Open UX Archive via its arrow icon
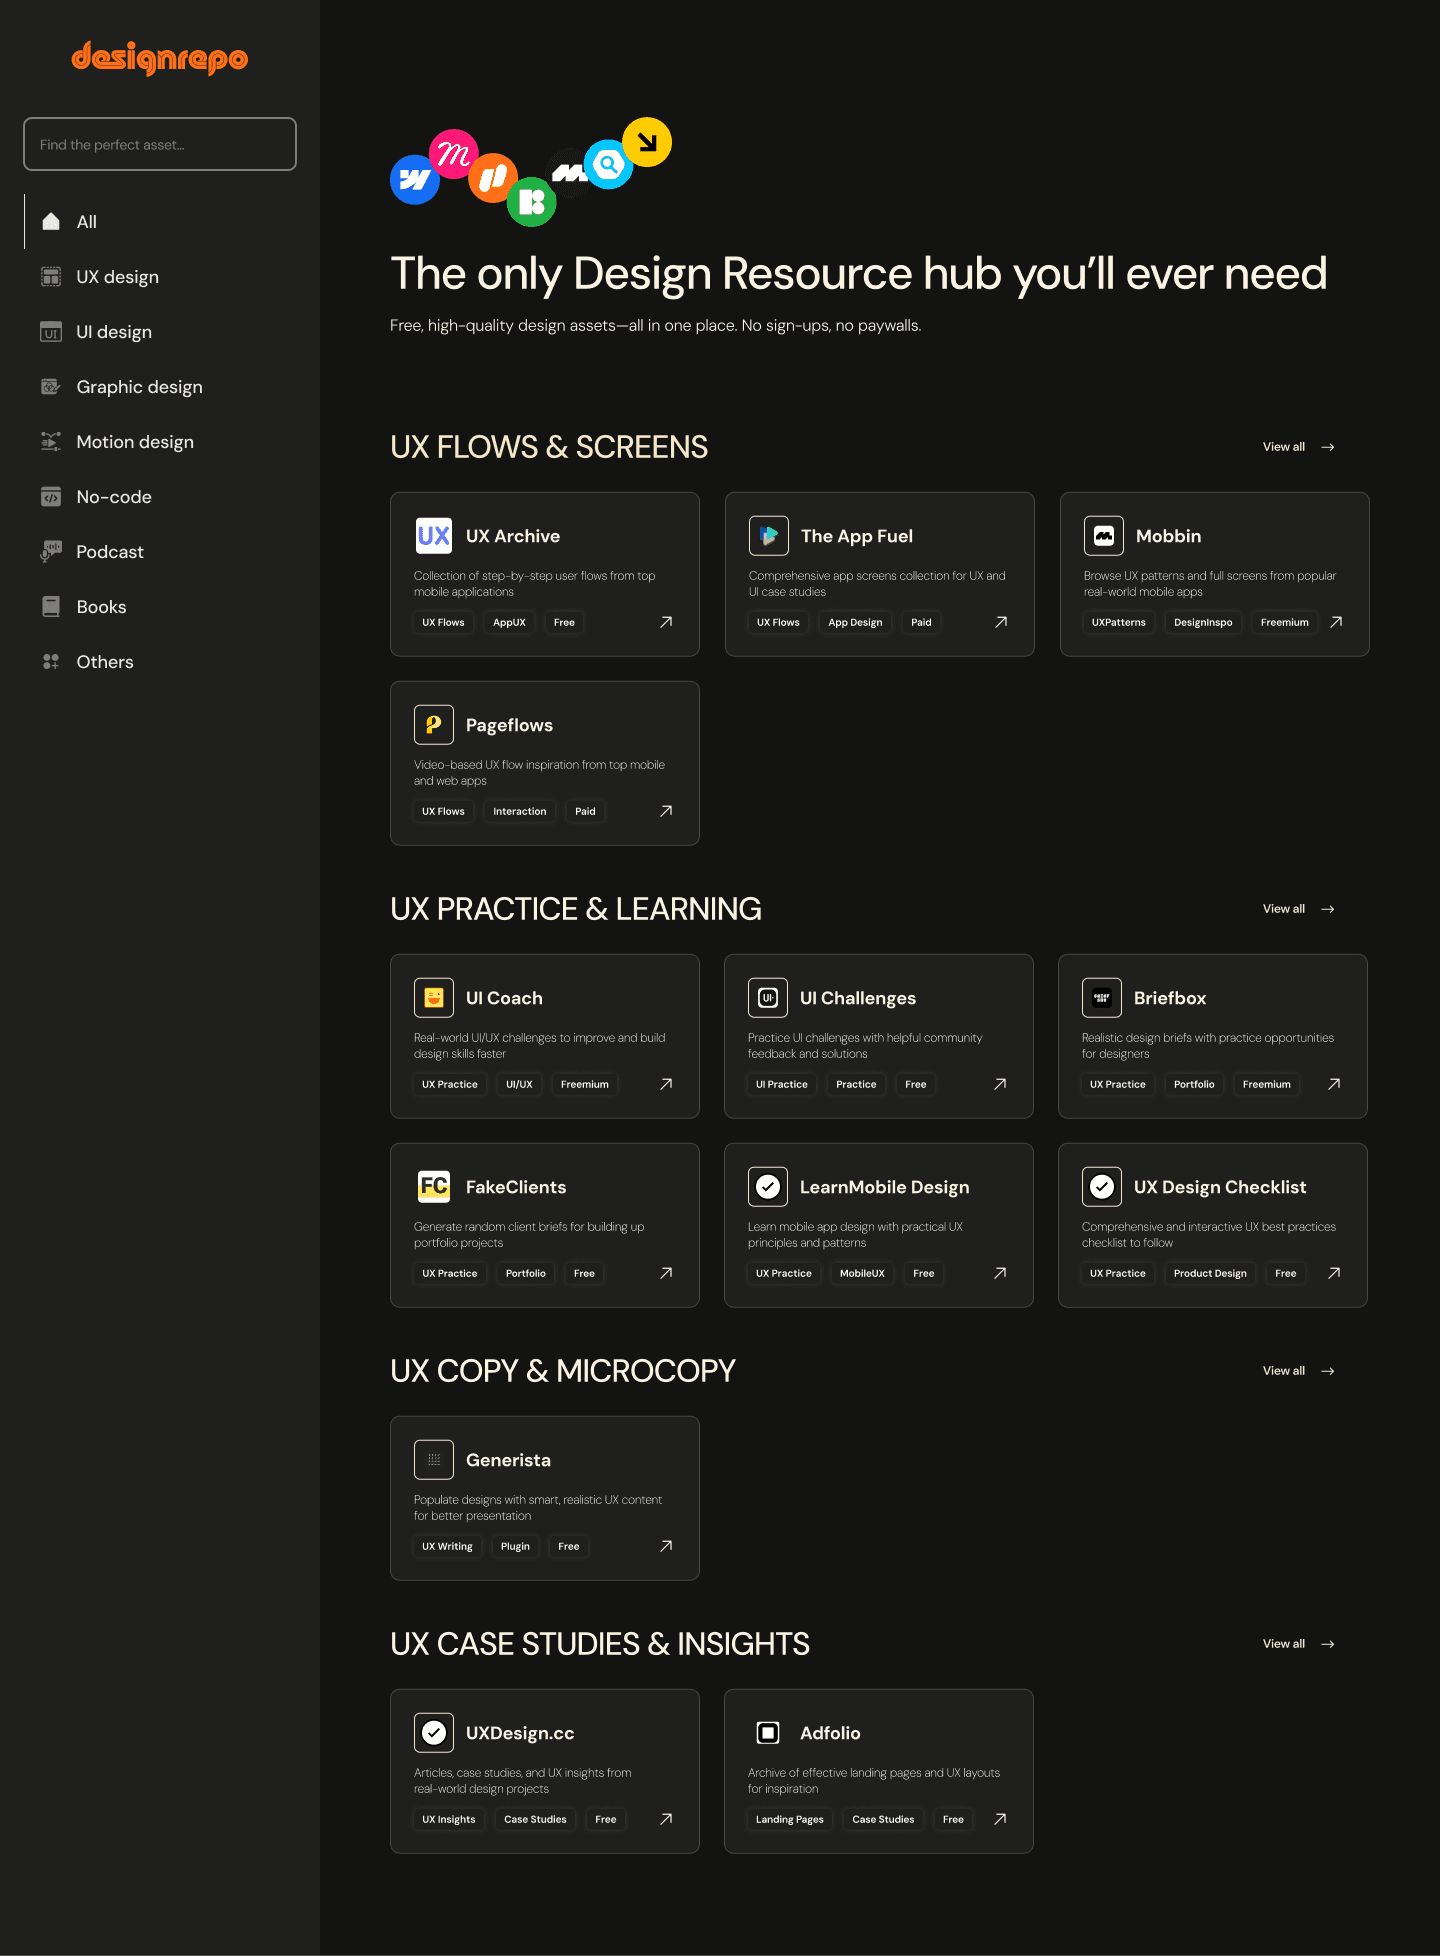Image resolution: width=1440 pixels, height=1956 pixels. 666,622
